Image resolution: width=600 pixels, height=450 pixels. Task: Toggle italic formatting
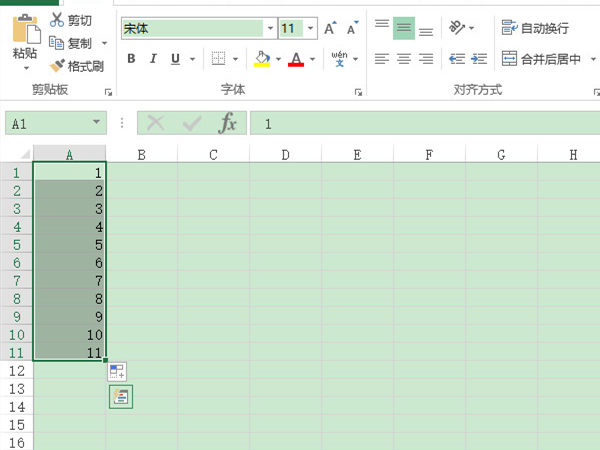tap(153, 59)
